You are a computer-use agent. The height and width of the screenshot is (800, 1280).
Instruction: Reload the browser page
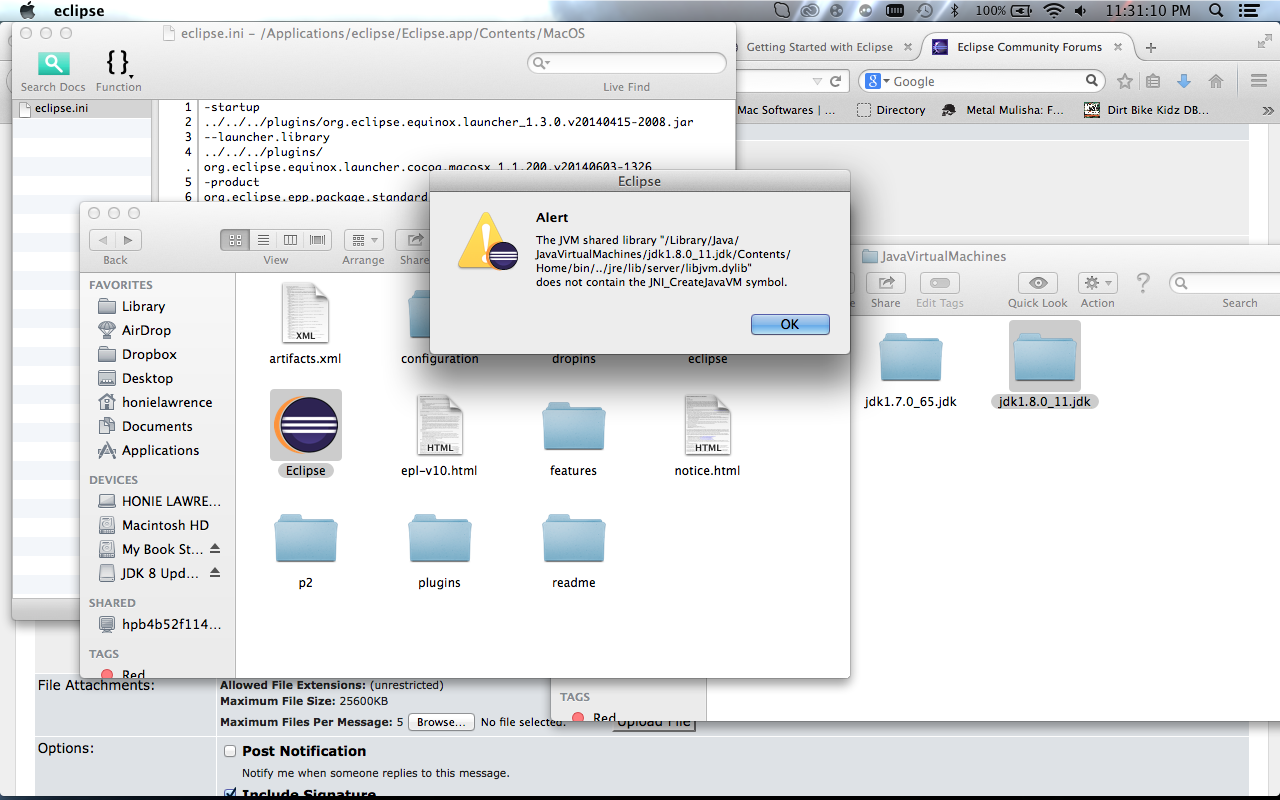tap(836, 81)
